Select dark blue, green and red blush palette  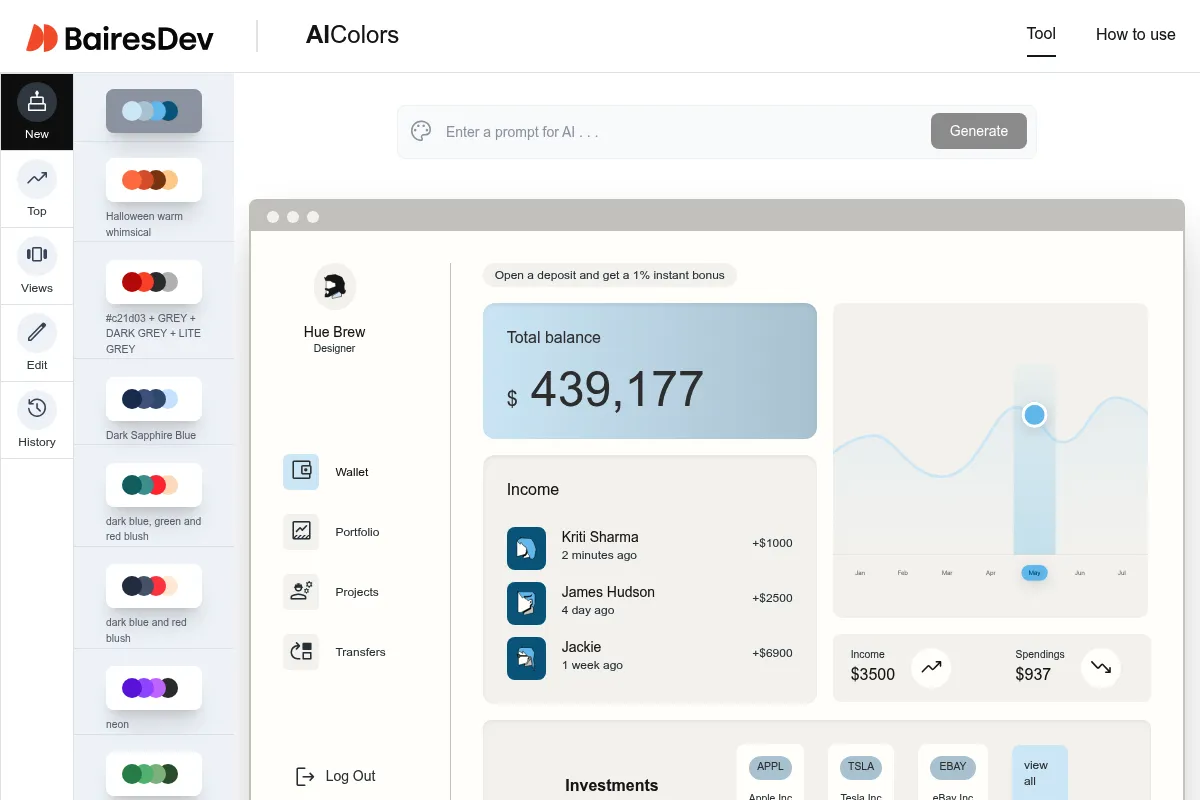[154, 485]
